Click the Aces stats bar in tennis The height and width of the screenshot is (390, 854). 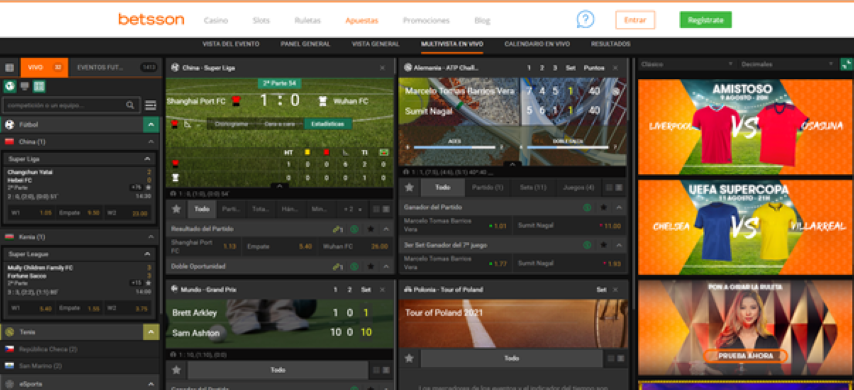pos(454,147)
